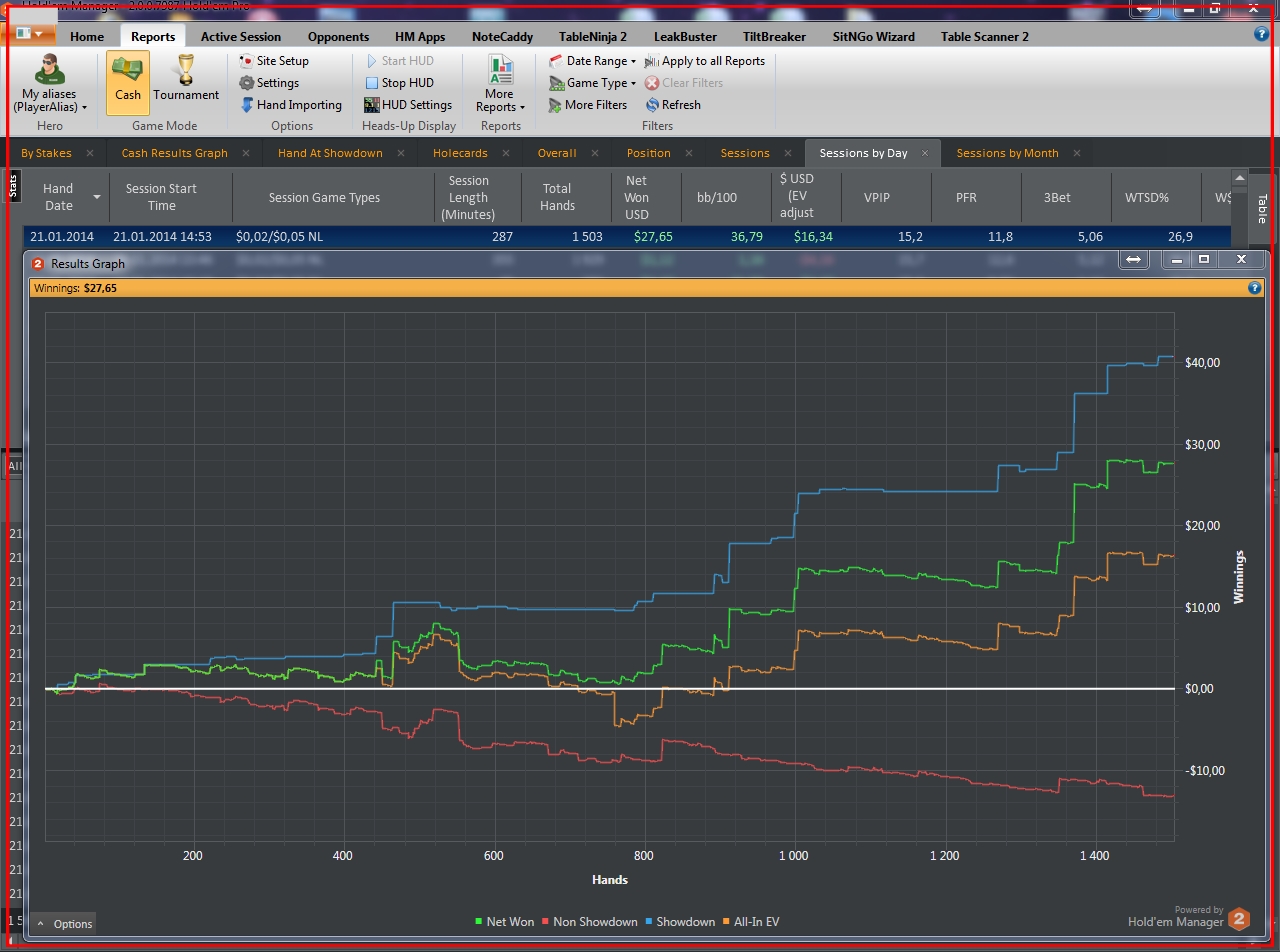The height and width of the screenshot is (952, 1280).
Task: Switch to Cash Results Graph tab
Action: pyautogui.click(x=175, y=153)
